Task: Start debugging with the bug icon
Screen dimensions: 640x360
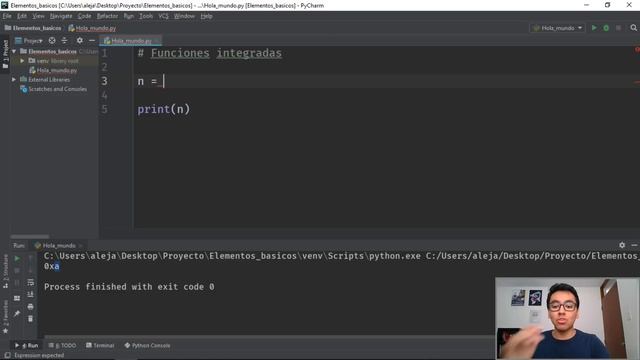Action: pos(606,28)
